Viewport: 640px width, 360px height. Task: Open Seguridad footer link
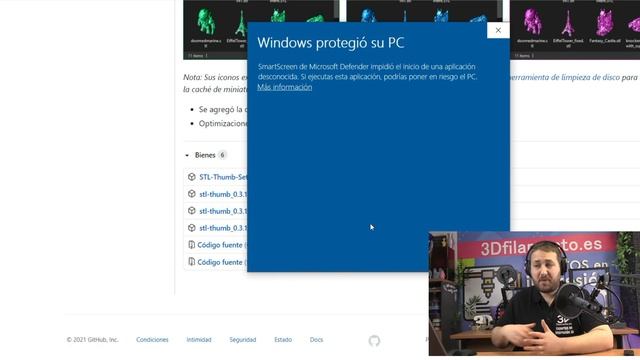[x=242, y=340]
